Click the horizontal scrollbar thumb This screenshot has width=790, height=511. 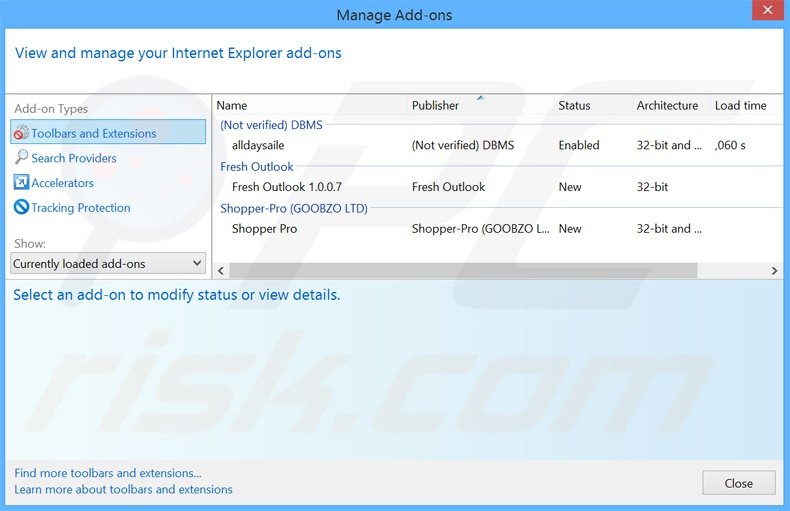pos(463,271)
